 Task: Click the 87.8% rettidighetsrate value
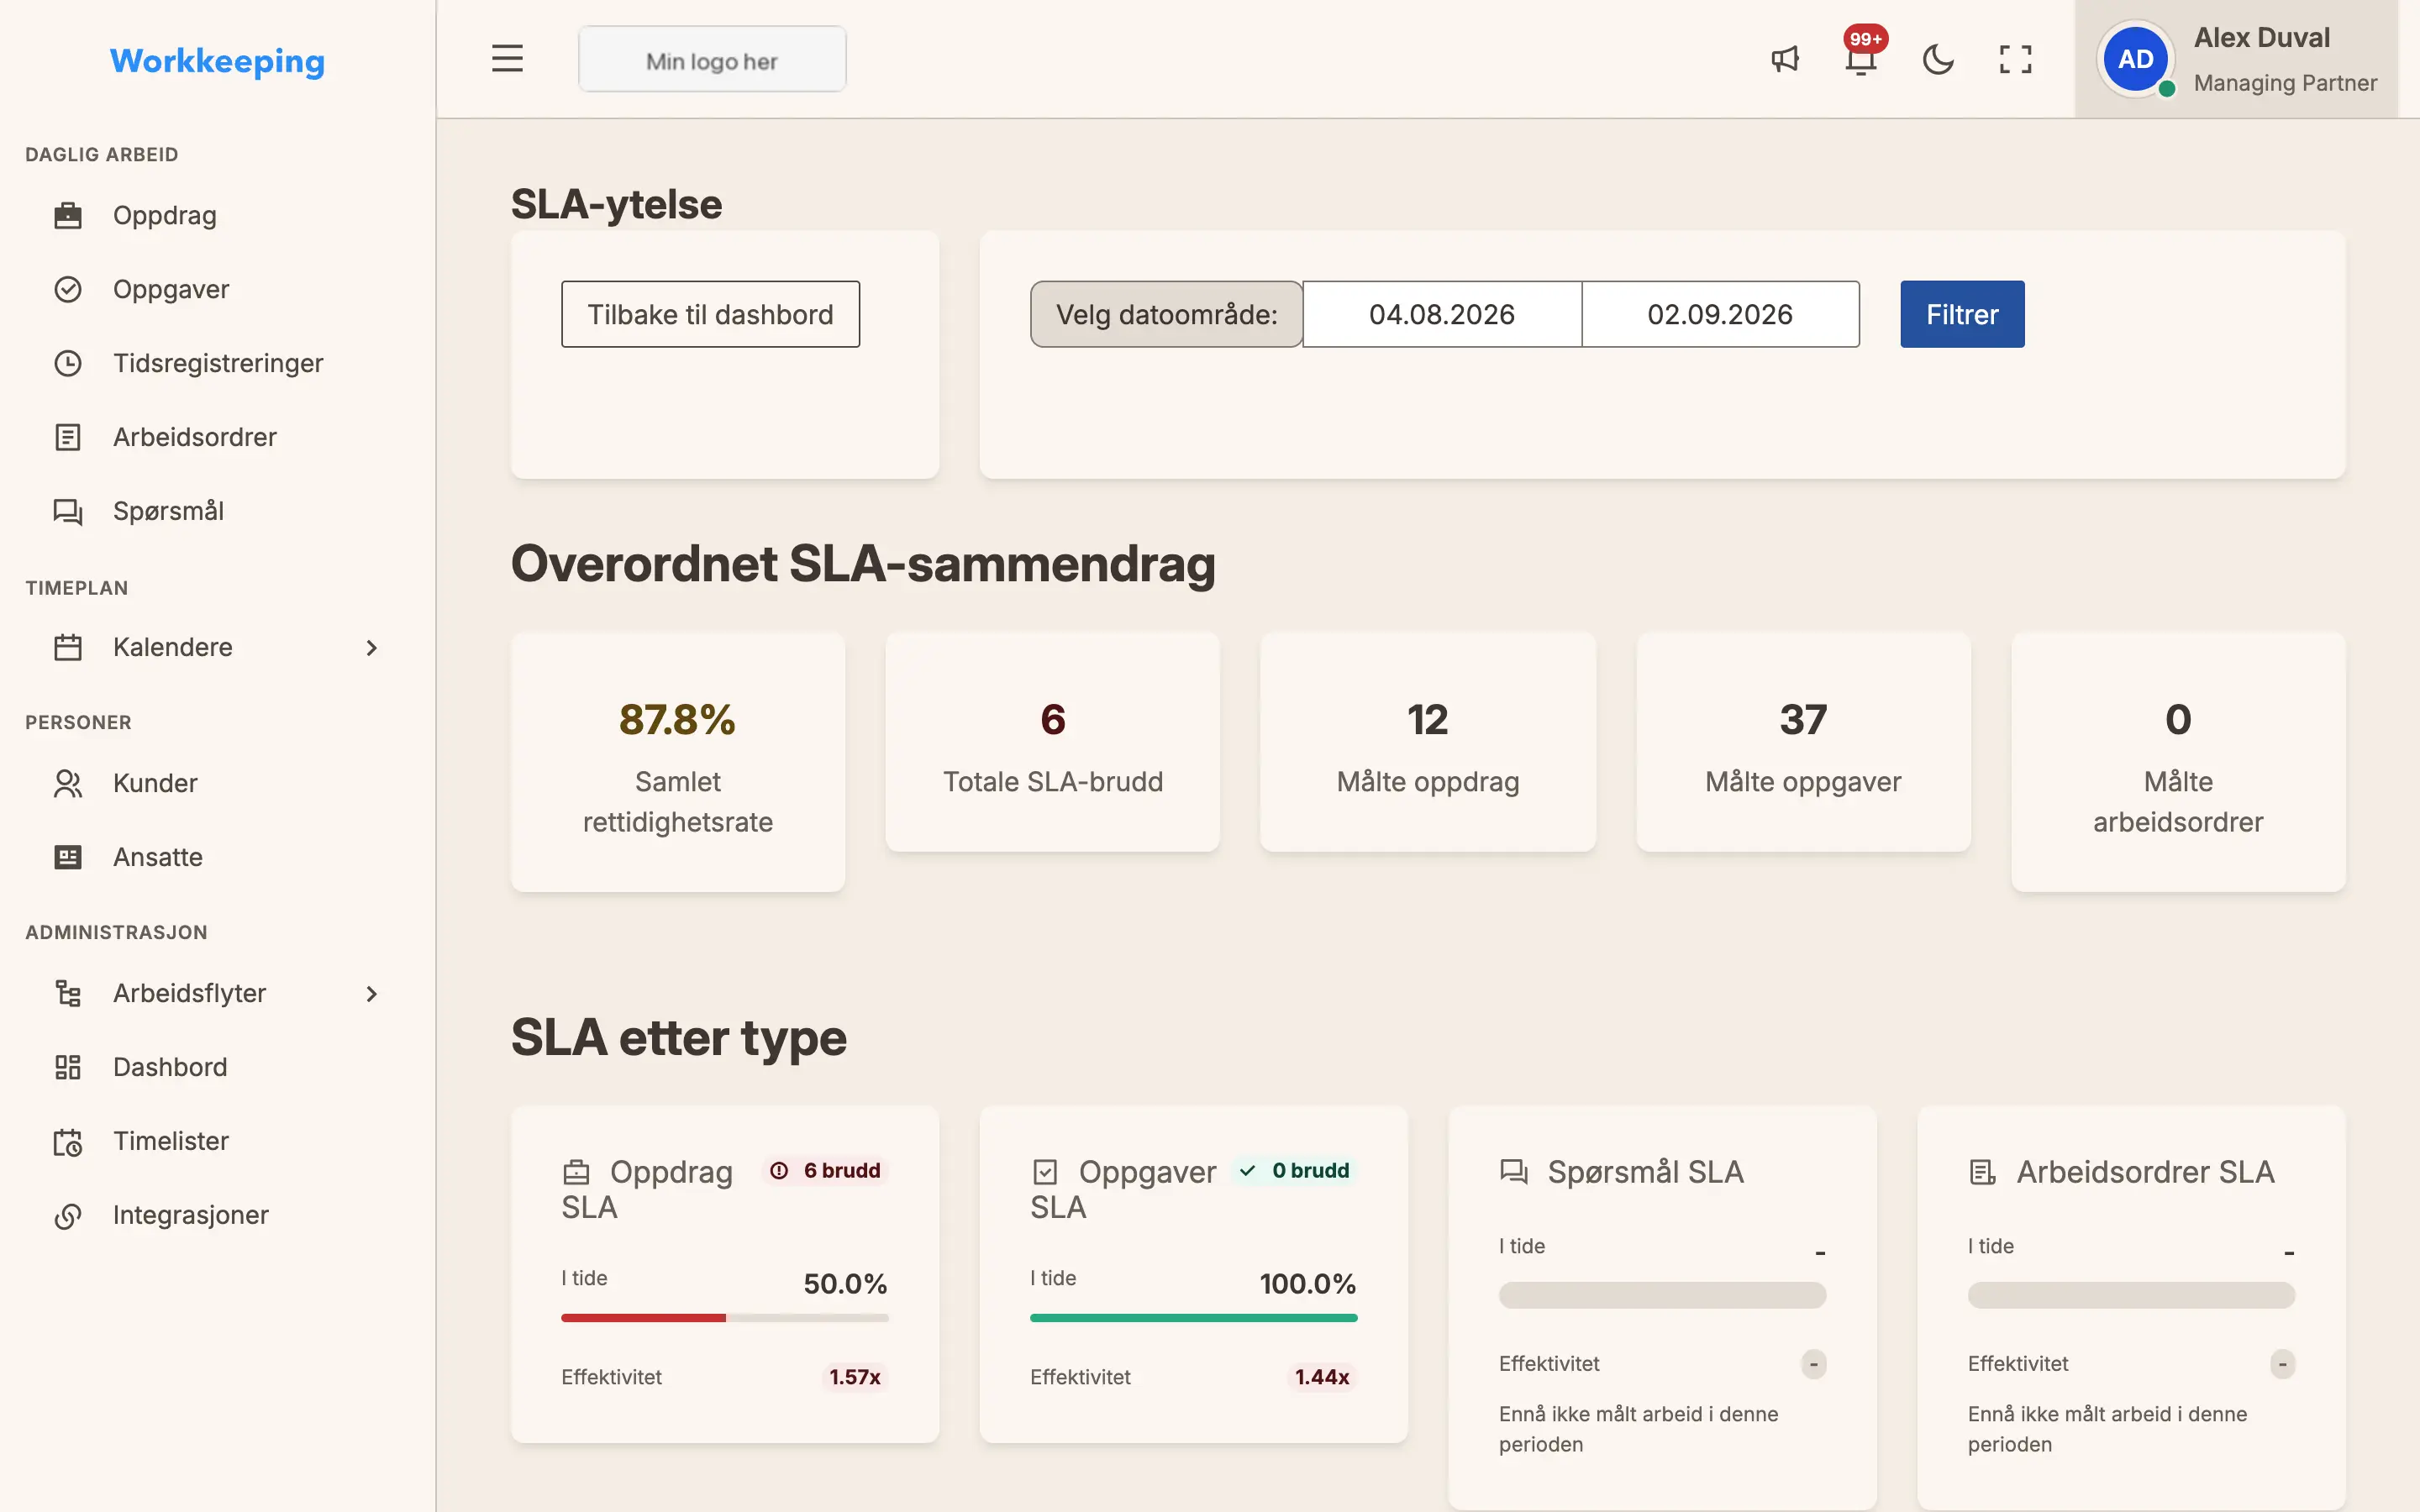click(677, 720)
